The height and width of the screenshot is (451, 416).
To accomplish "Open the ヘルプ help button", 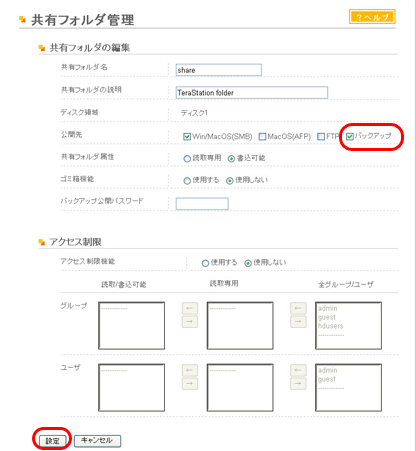I will pyautogui.click(x=372, y=17).
